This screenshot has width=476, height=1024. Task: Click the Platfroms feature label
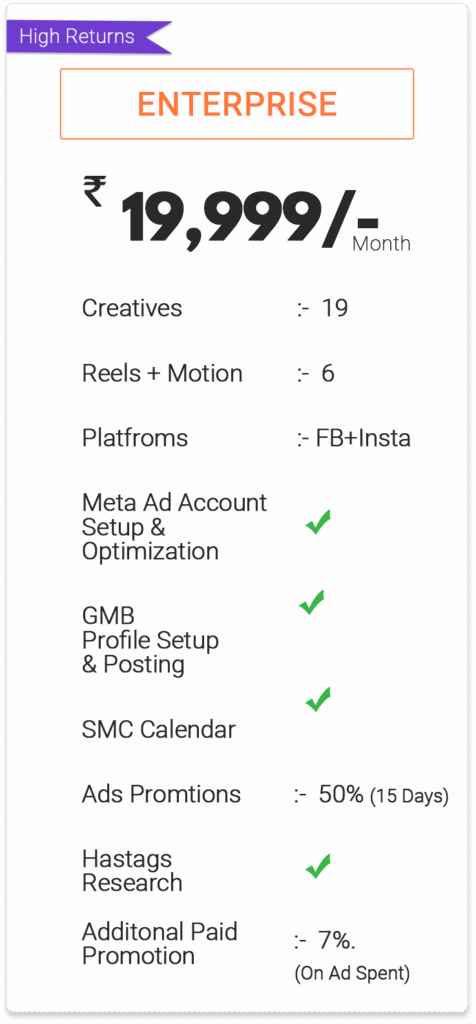135,438
